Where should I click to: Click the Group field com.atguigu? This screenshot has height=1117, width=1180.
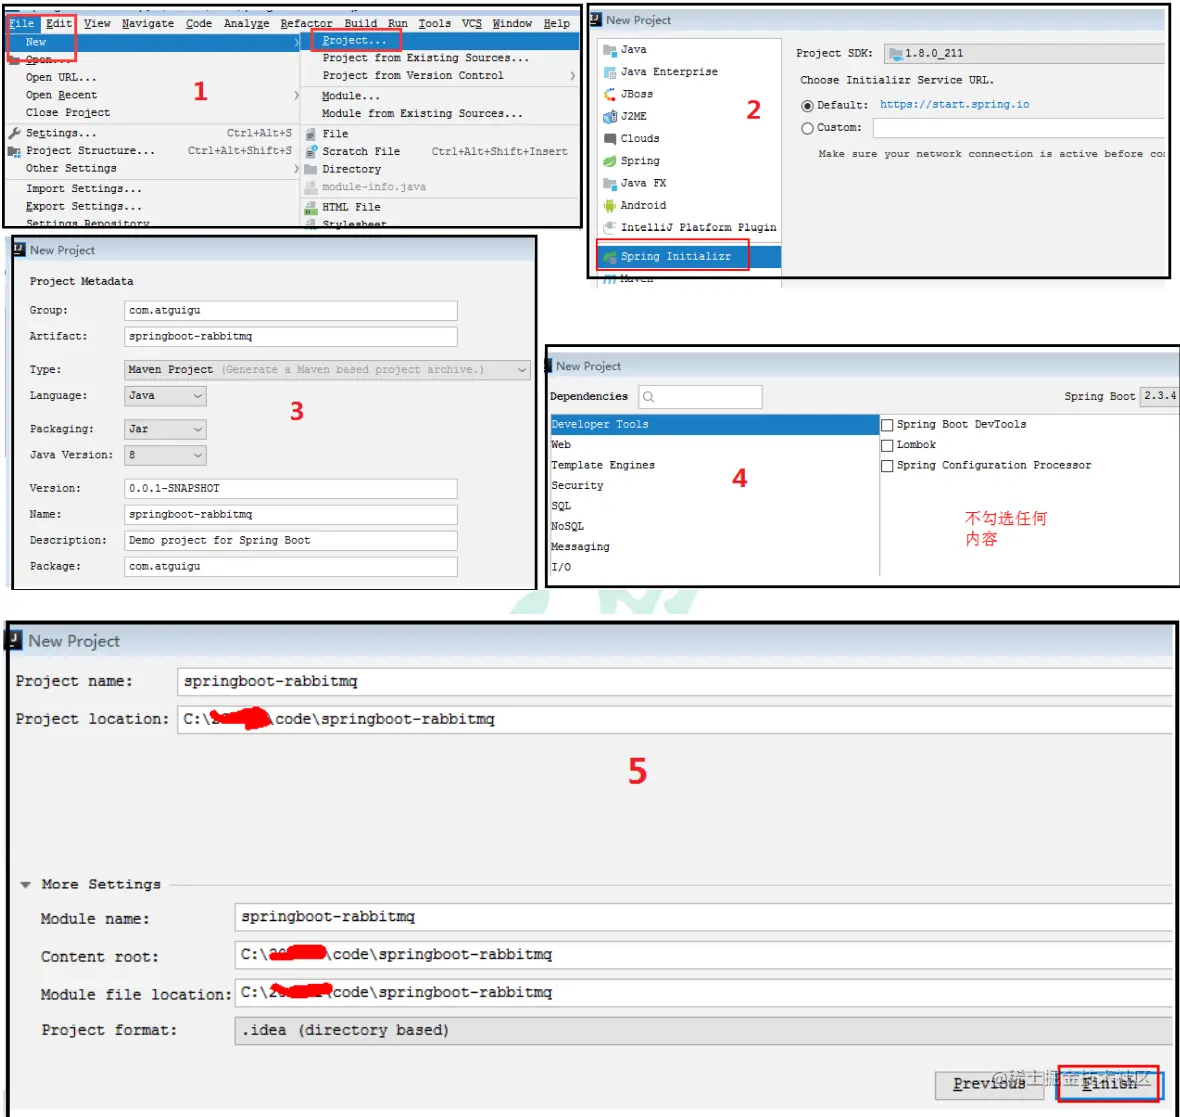290,311
